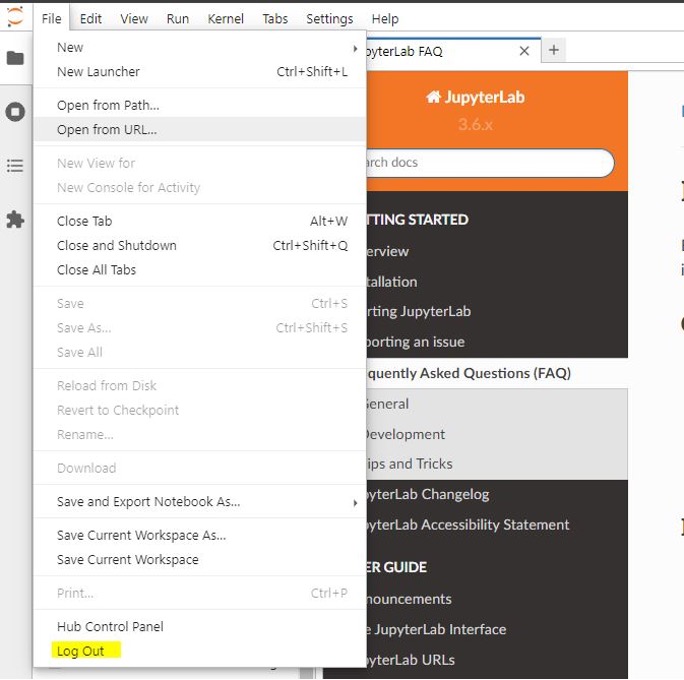Open the Development FAQ section link
Image resolution: width=684 pixels, height=680 pixels.
pyautogui.click(x=406, y=434)
